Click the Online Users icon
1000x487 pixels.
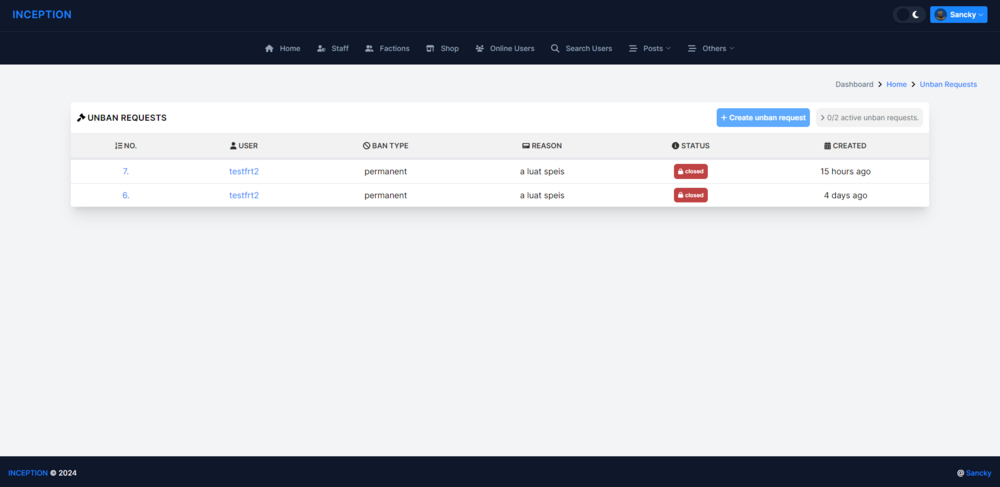point(480,48)
